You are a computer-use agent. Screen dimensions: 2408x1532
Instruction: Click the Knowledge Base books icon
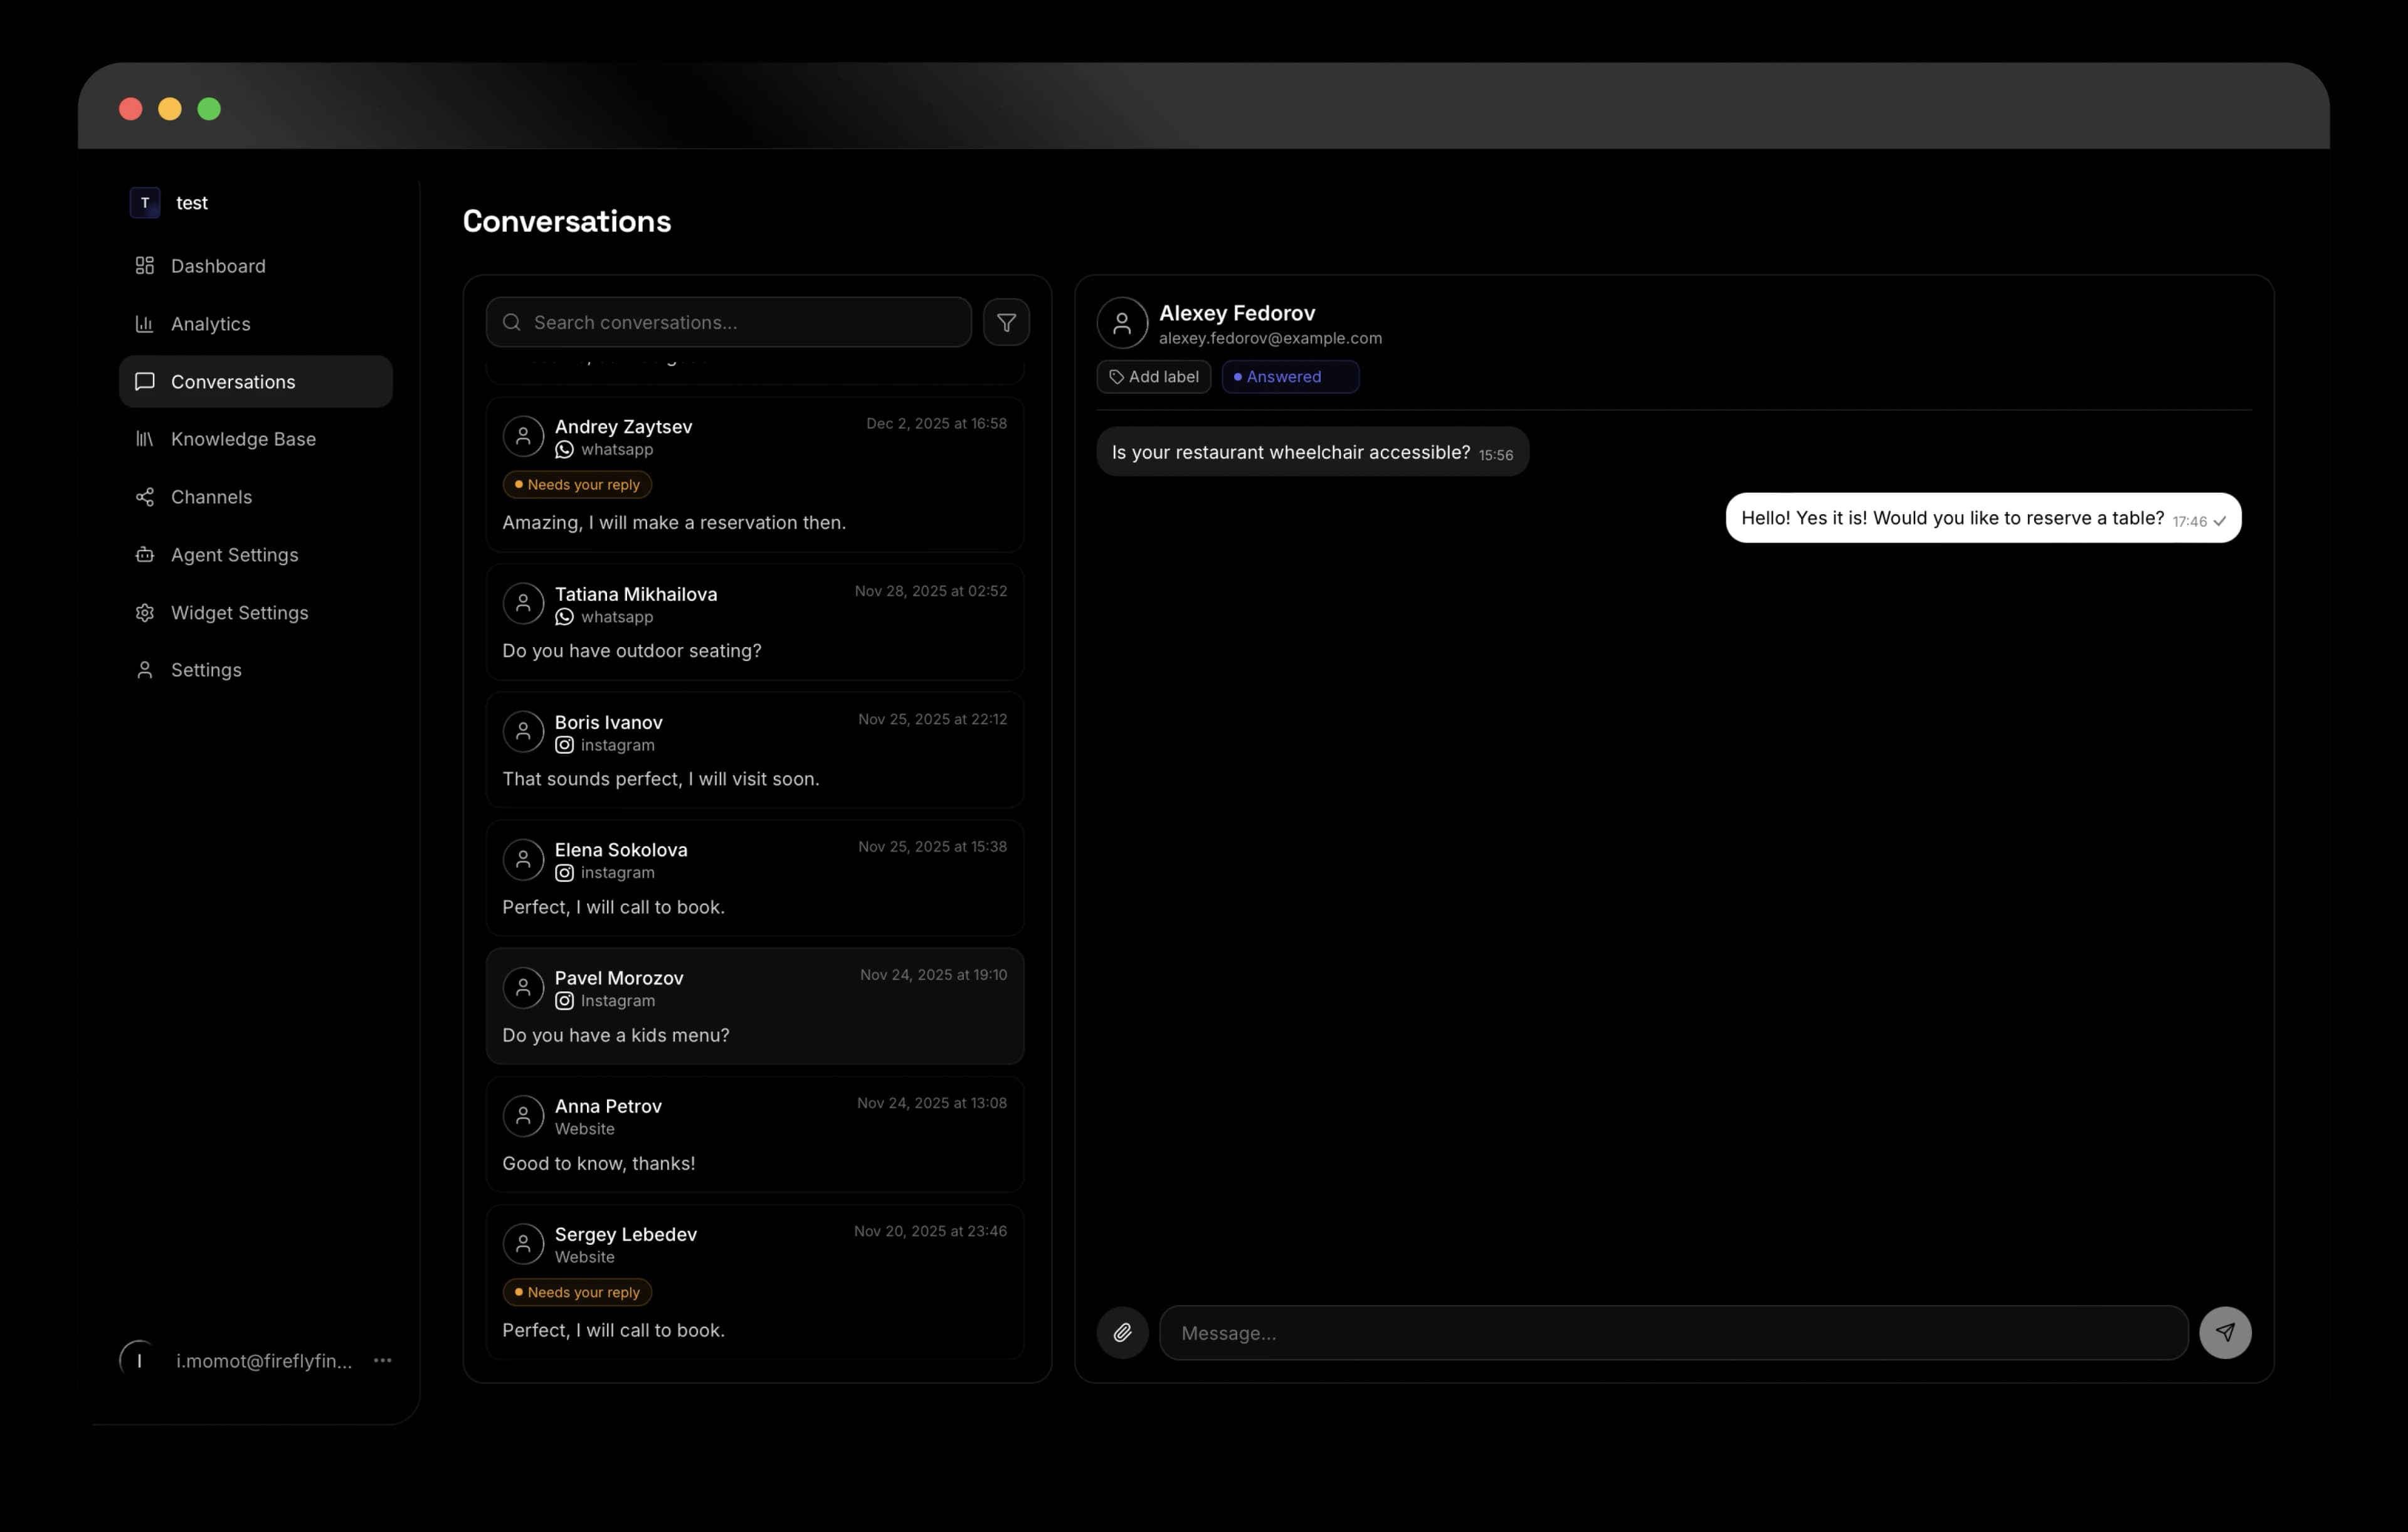pos(145,439)
